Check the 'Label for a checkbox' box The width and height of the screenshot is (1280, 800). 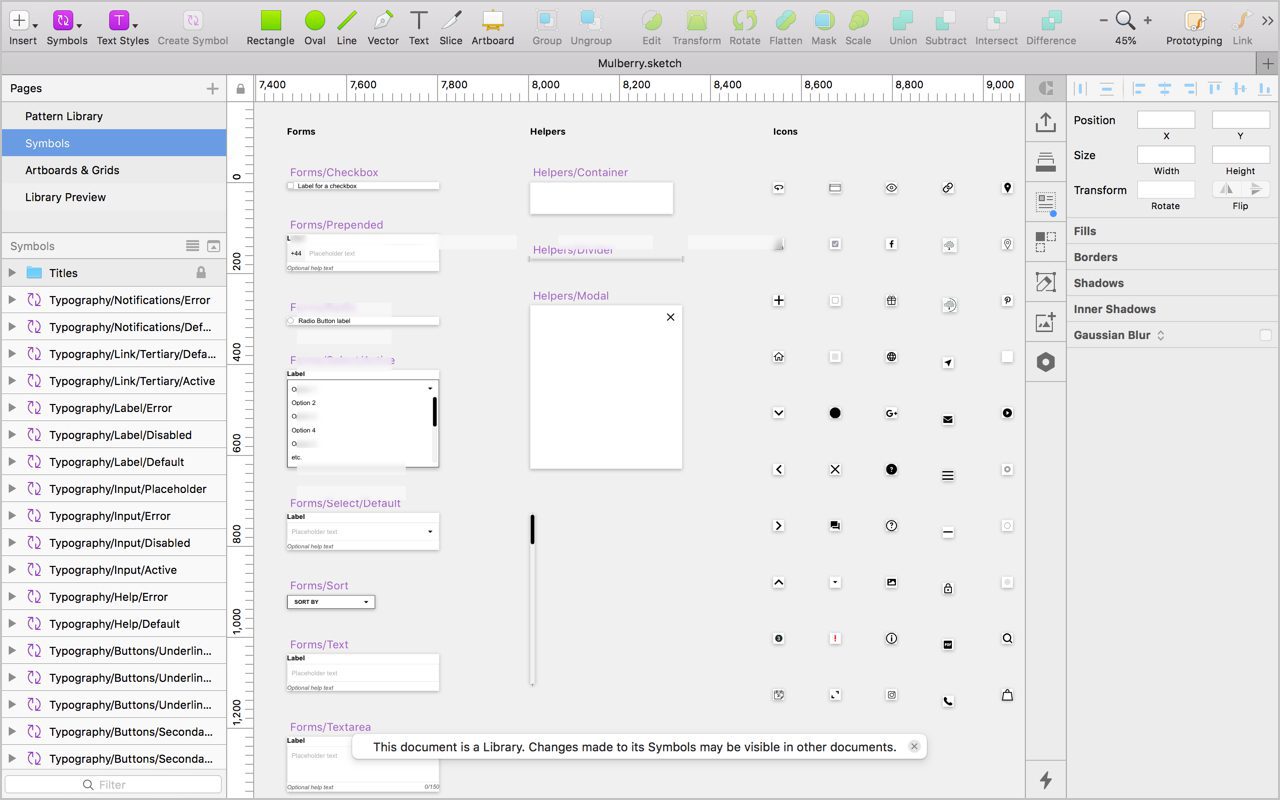point(290,185)
